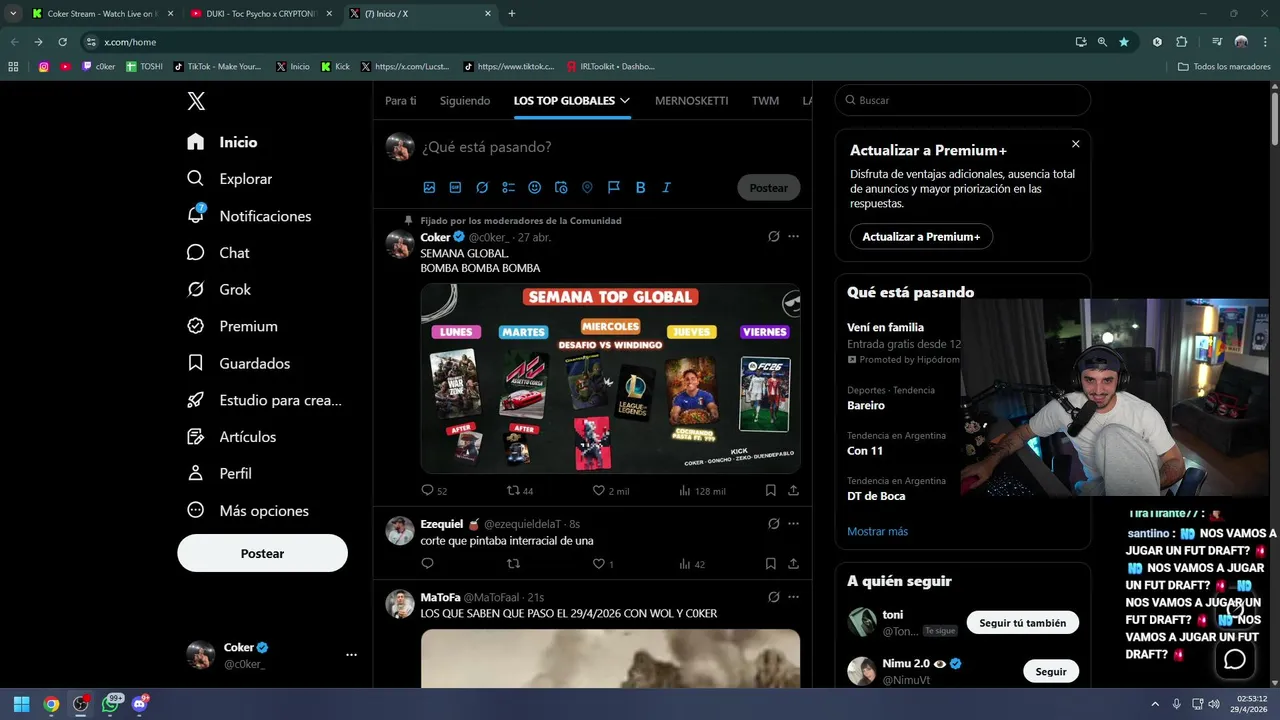Open Estudio para creadores
This screenshot has height=720, width=1280.
pos(264,400)
